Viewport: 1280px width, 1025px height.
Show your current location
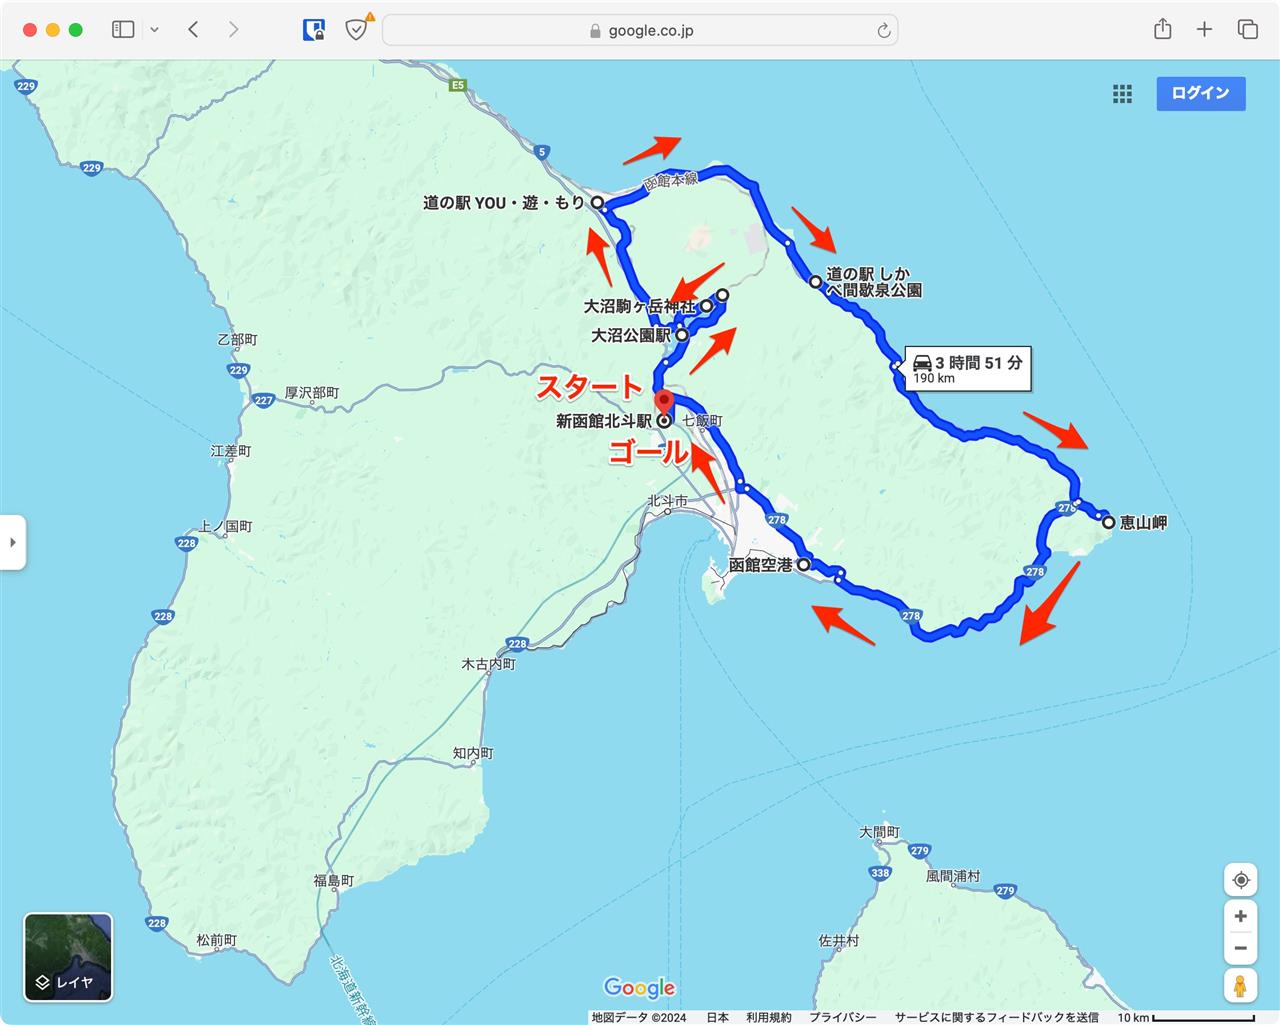coord(1240,880)
